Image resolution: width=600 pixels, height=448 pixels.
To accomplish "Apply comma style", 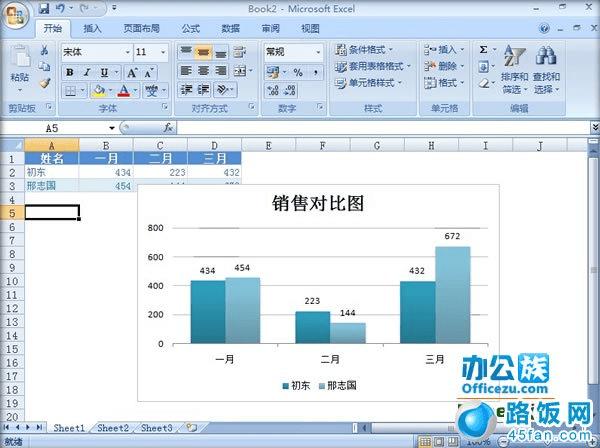I will 316,72.
